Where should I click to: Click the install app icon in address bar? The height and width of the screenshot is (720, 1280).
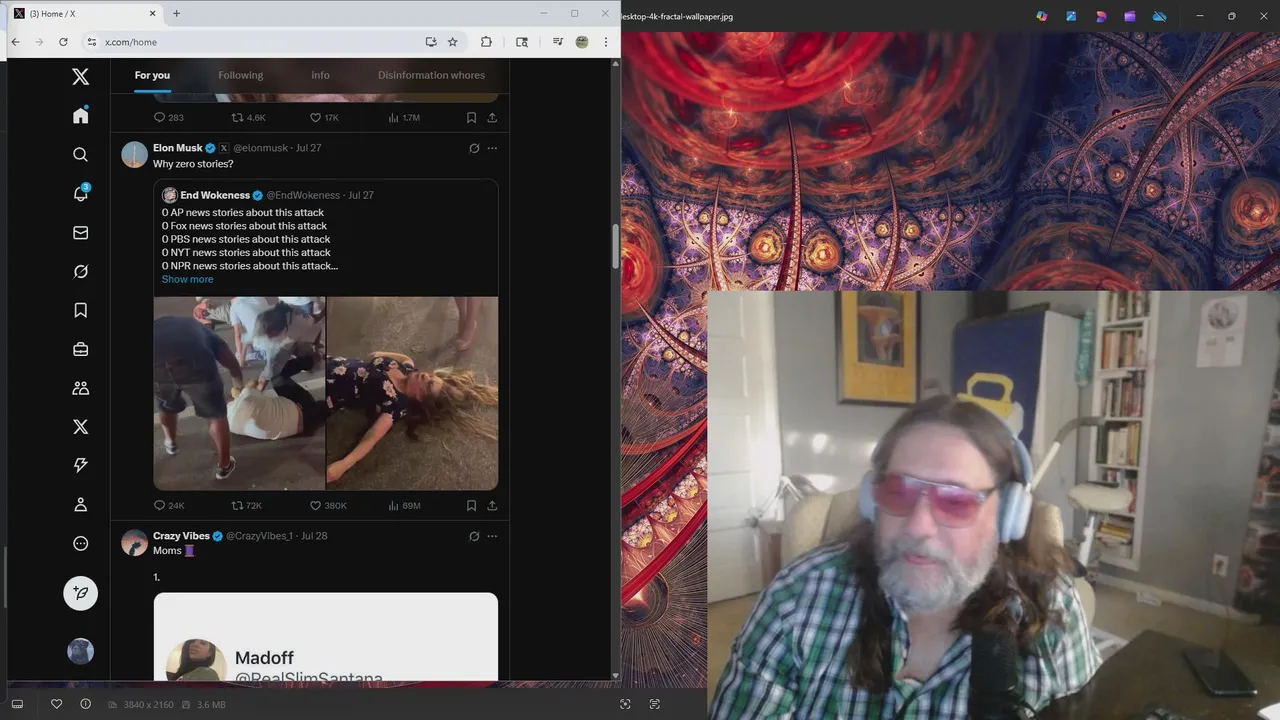(431, 42)
